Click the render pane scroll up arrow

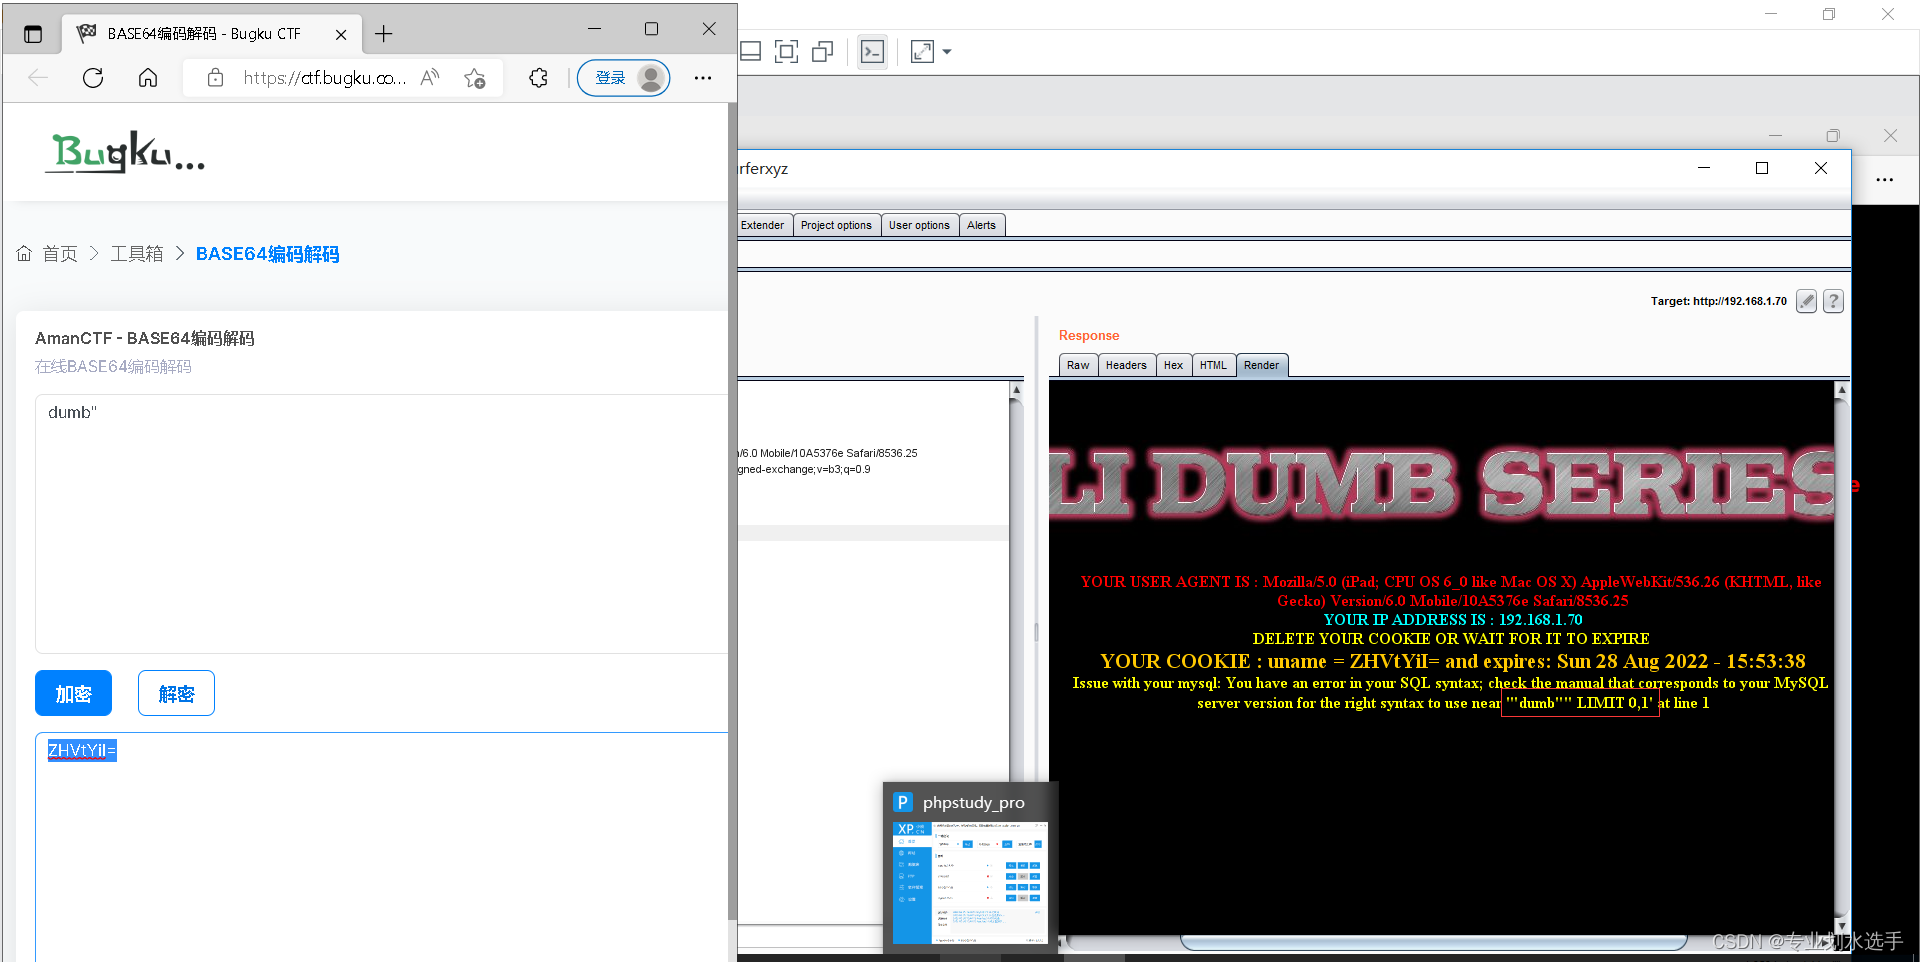coord(1842,390)
